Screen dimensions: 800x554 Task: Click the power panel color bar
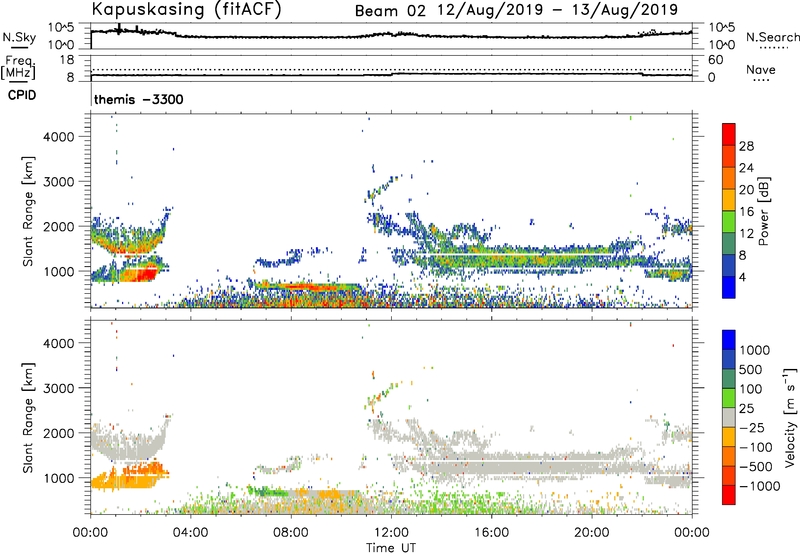coord(729,210)
